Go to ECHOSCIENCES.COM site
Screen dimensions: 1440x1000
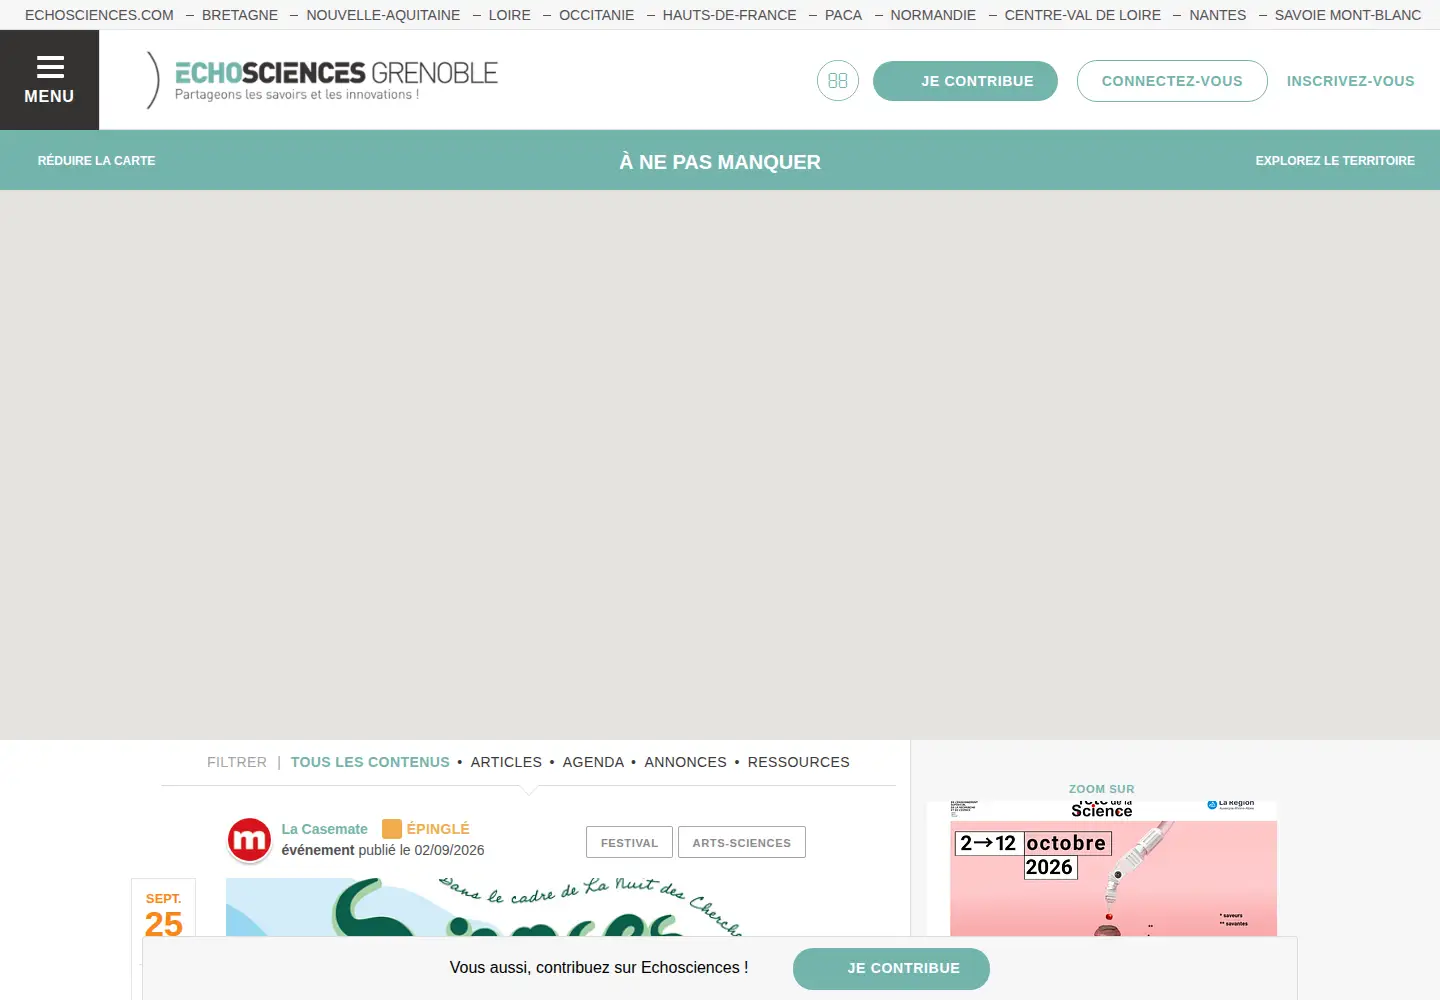tap(99, 15)
